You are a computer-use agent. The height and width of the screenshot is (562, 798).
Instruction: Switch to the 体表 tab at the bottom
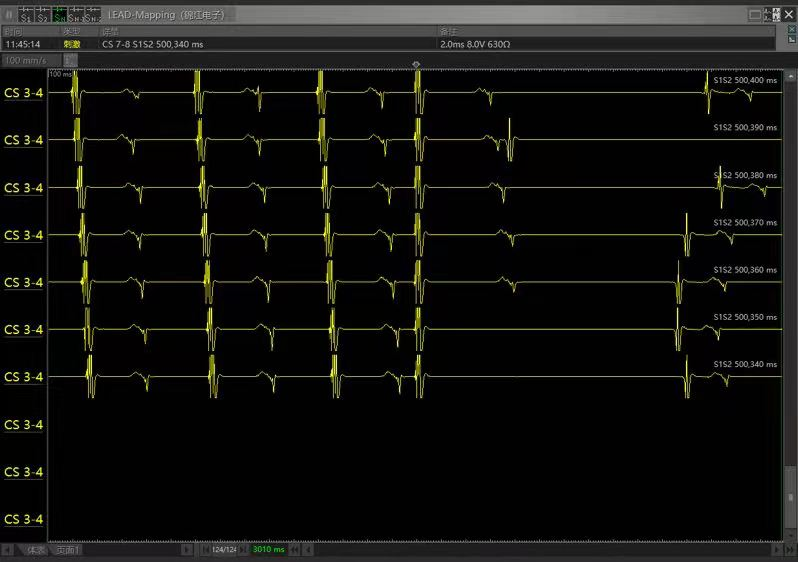pyautogui.click(x=36, y=550)
